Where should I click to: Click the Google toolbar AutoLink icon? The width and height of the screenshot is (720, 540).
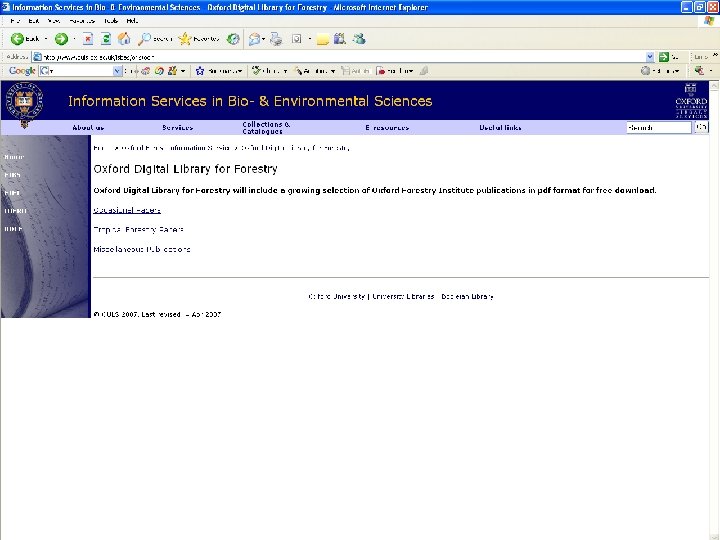298,71
